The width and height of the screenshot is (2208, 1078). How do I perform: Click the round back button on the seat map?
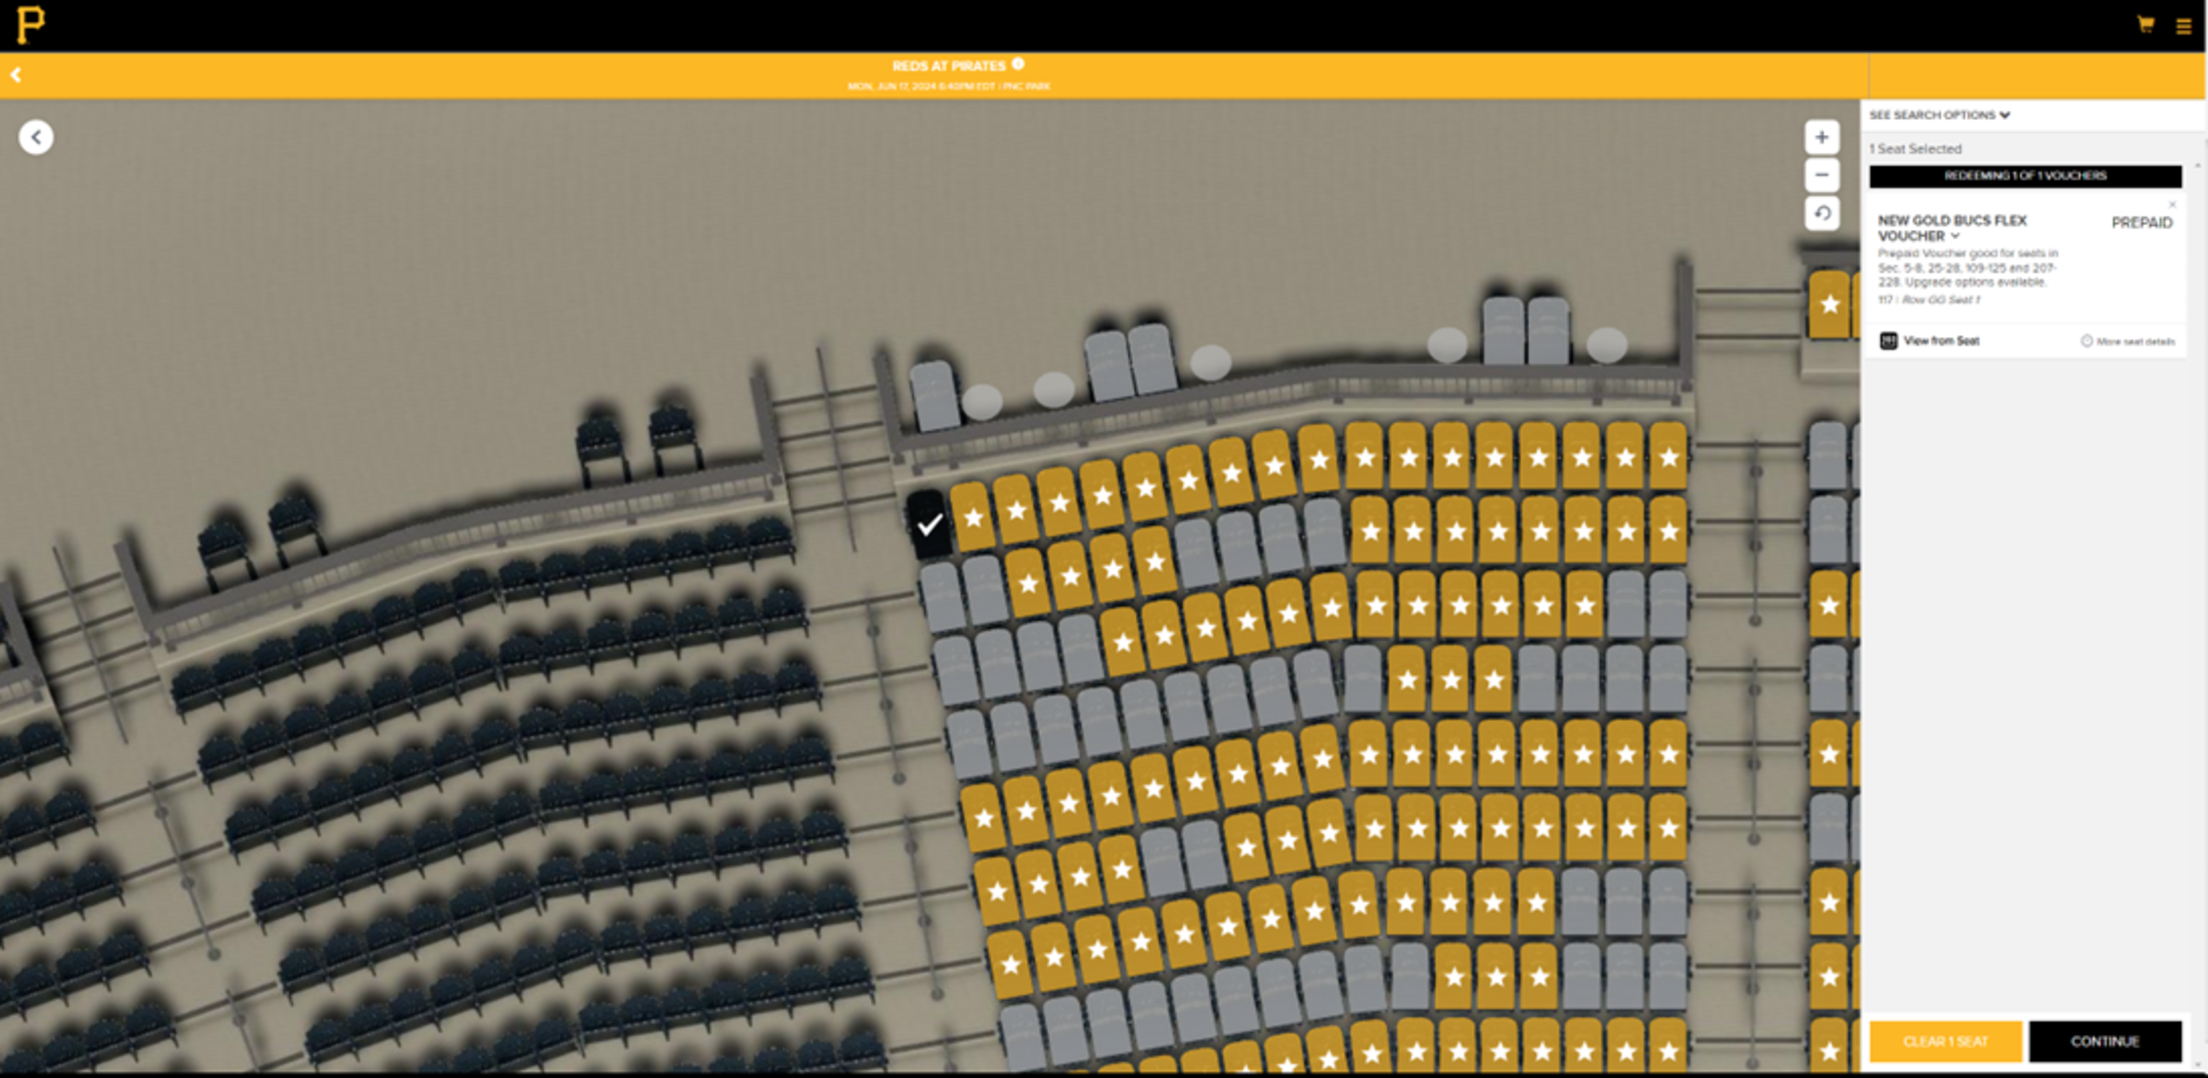pos(36,137)
